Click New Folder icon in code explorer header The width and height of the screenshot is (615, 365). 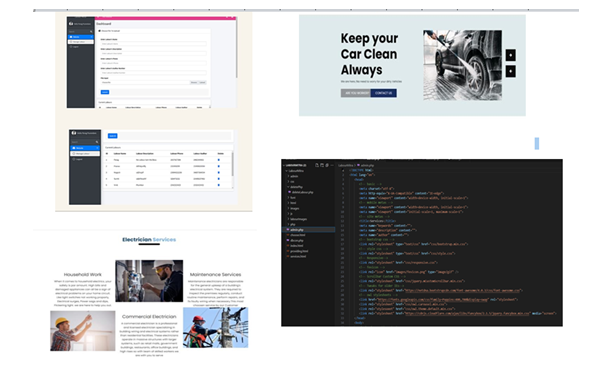coord(322,165)
